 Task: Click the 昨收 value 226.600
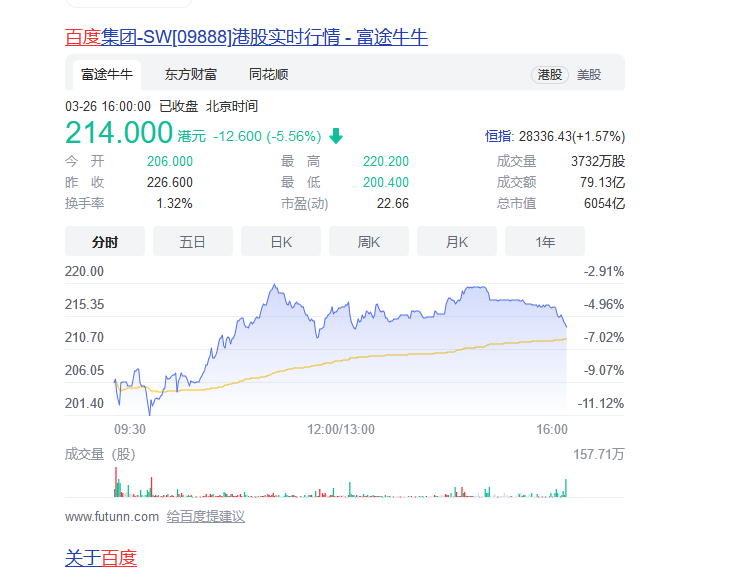tap(170, 182)
